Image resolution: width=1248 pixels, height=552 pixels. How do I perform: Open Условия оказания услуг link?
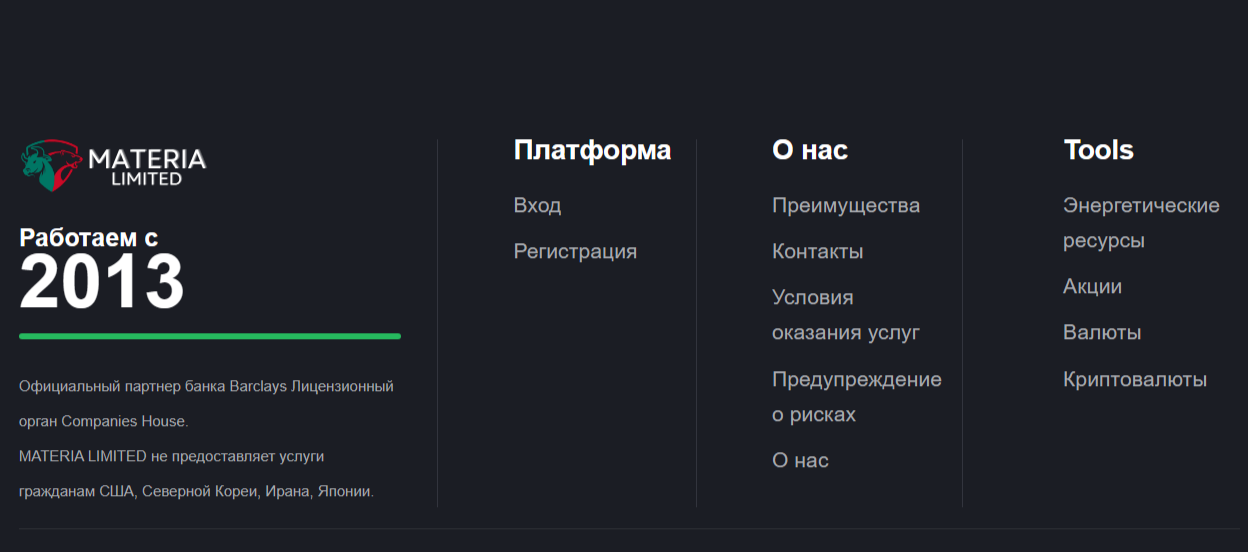tap(846, 315)
